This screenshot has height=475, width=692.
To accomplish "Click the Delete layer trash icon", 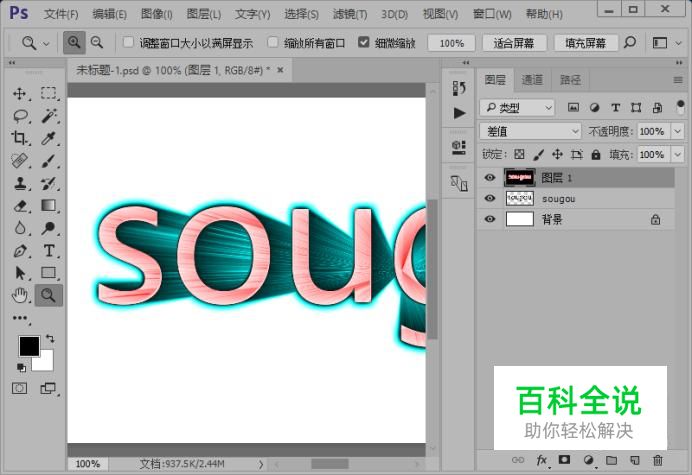I will (658, 460).
